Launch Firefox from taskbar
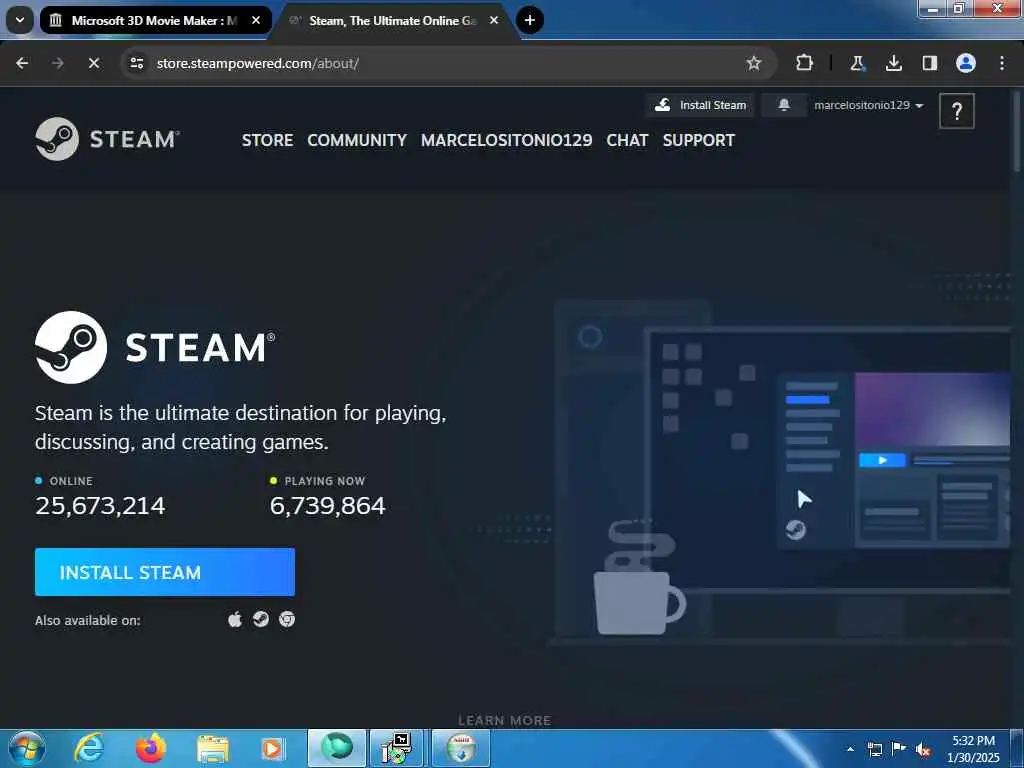This screenshot has height=768, width=1024. pos(151,749)
